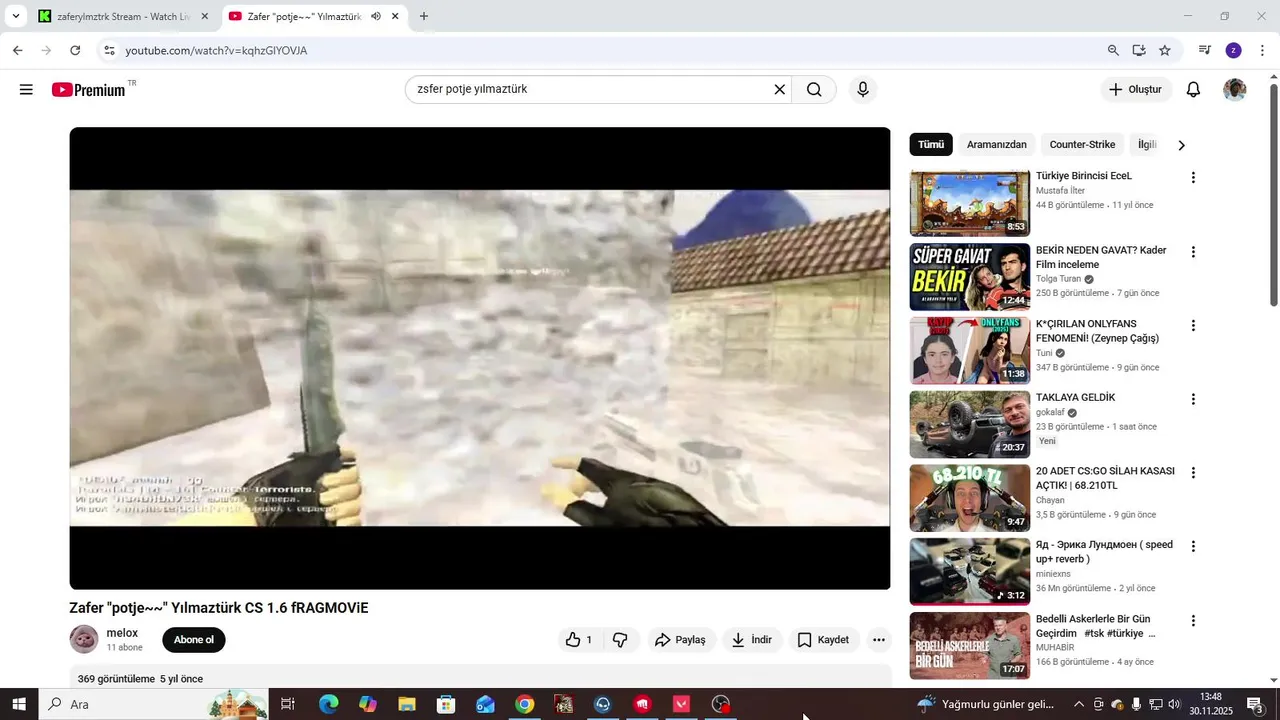The width and height of the screenshot is (1280, 720).
Task: Click the Kaydet save button
Action: pos(823,640)
